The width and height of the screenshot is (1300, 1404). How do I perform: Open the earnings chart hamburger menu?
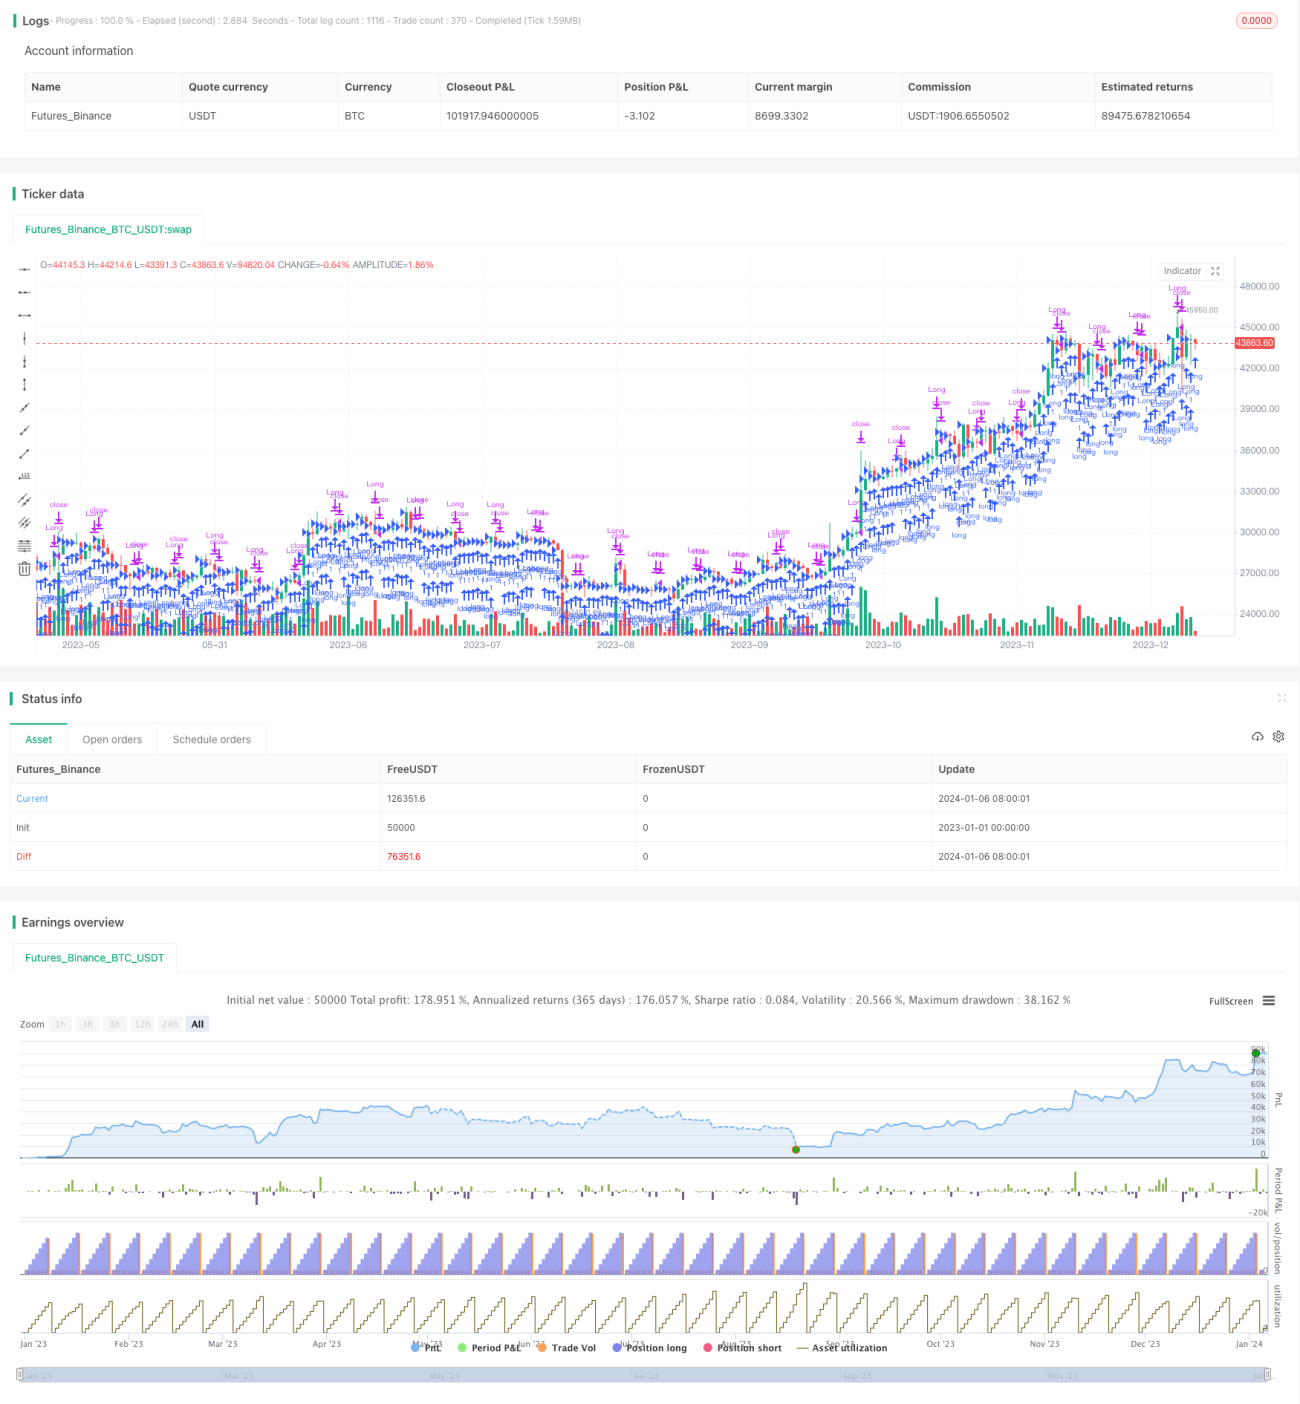pyautogui.click(x=1269, y=1001)
